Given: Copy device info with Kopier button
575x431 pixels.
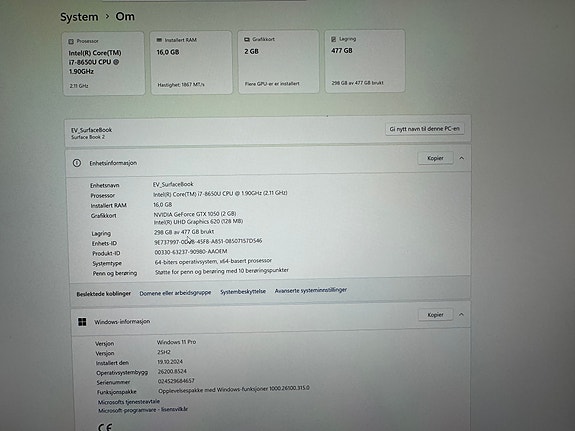Looking at the screenshot, I should coord(435,158).
